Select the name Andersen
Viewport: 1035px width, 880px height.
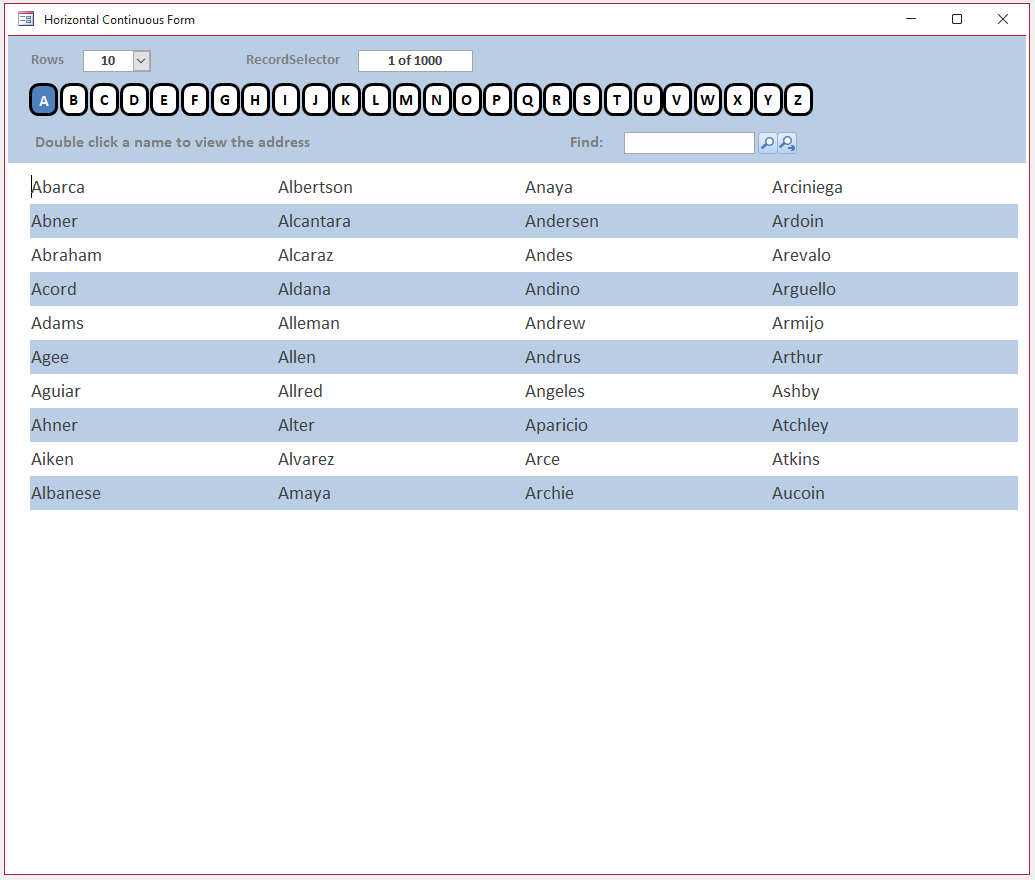point(562,221)
